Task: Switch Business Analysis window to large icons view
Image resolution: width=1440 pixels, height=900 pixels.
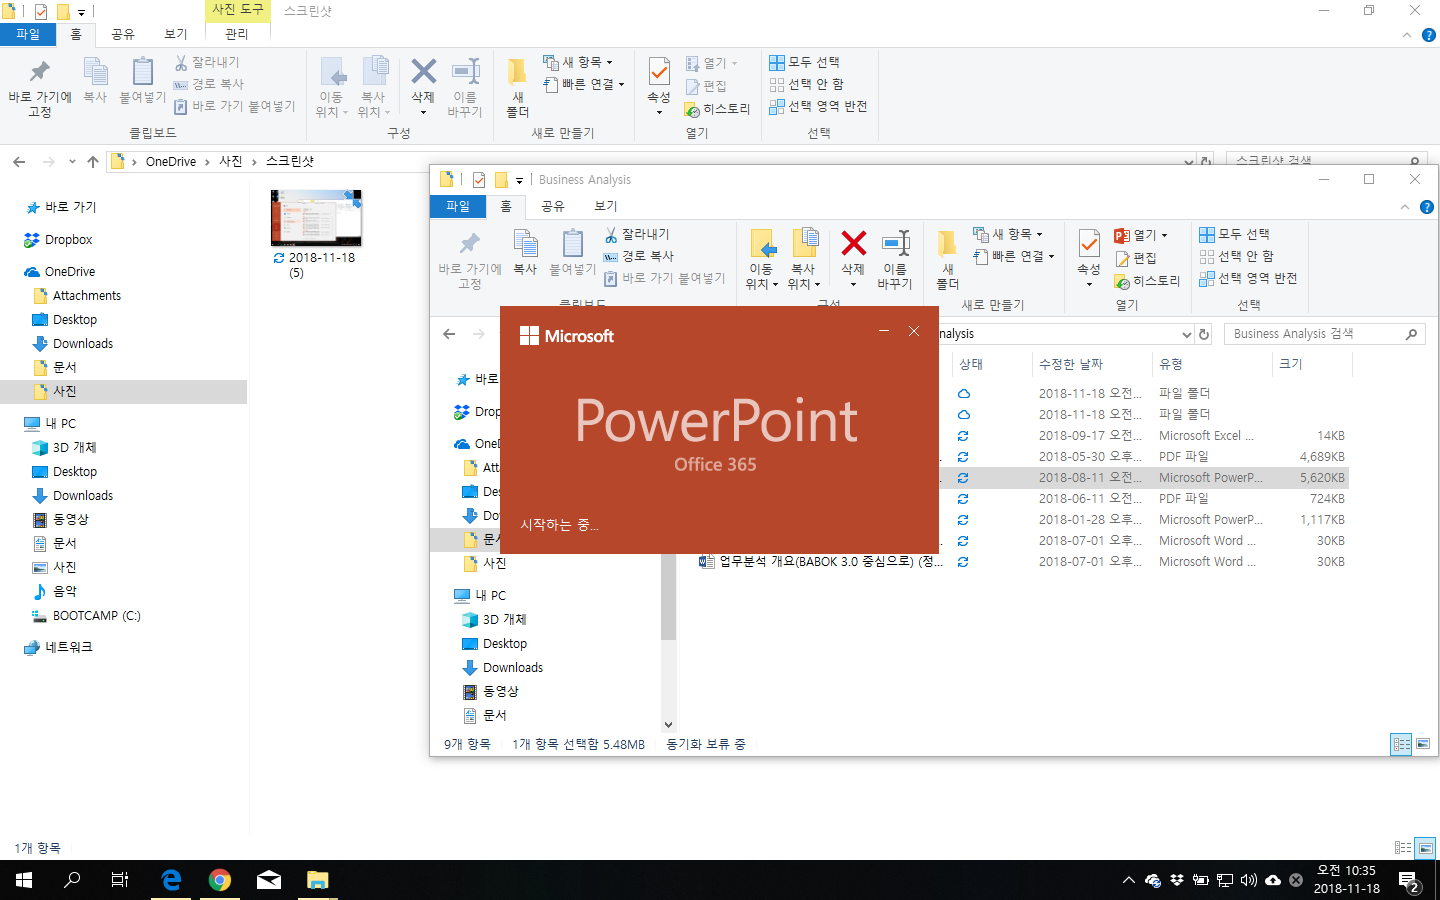Action: tap(1423, 744)
